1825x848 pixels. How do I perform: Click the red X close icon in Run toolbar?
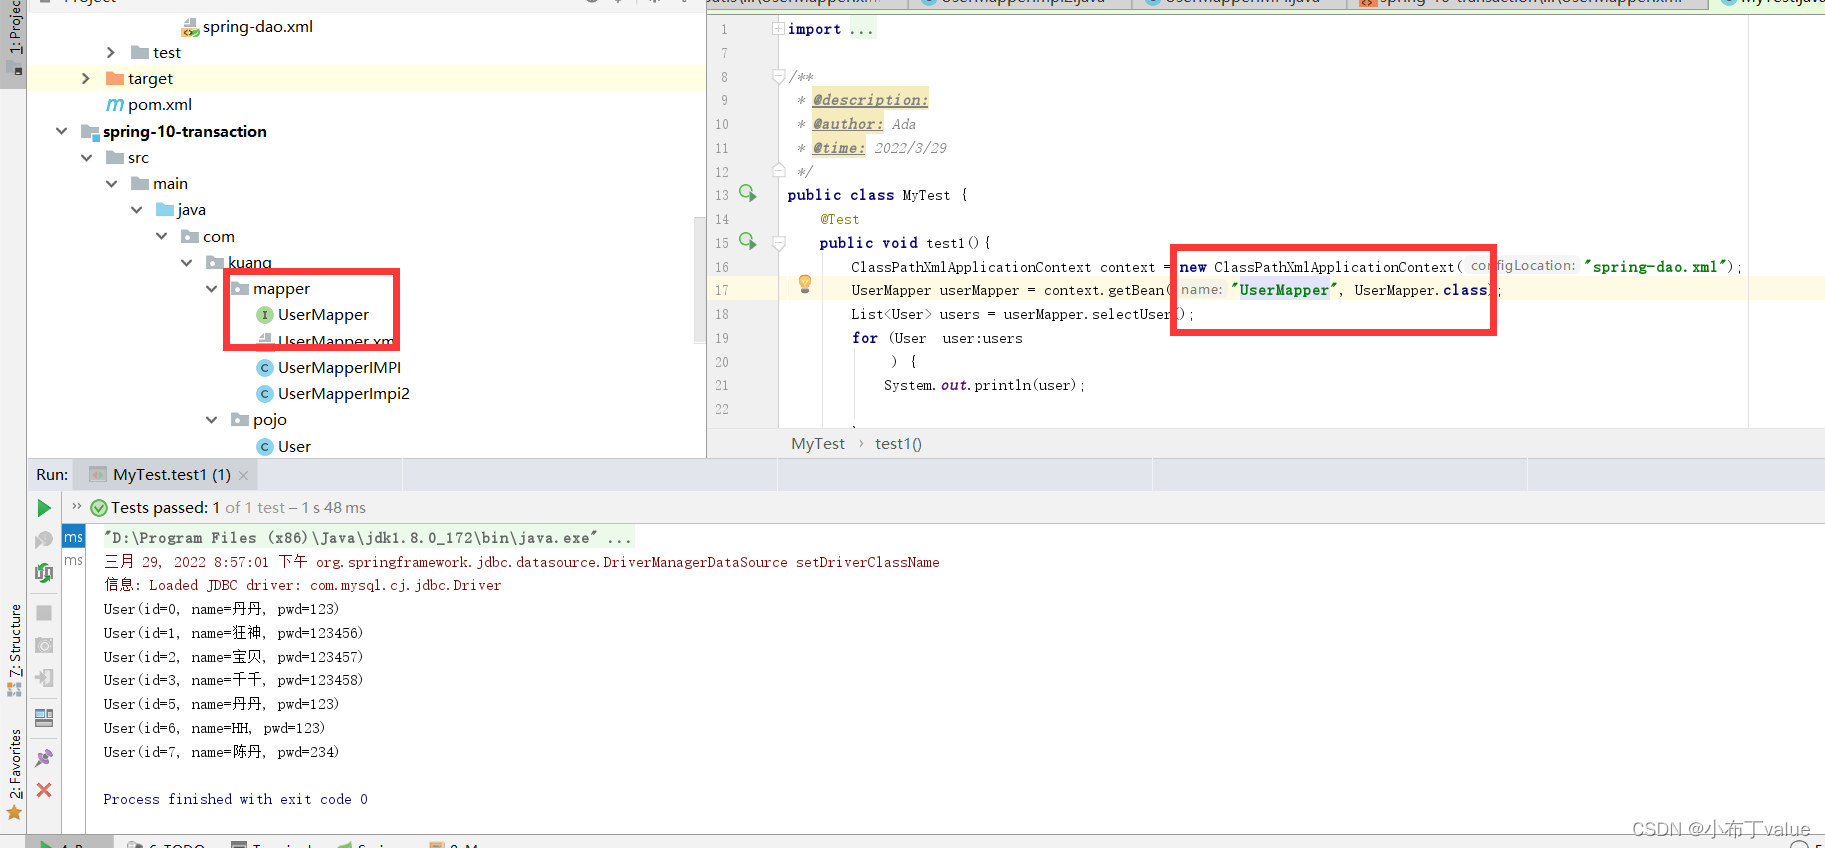(x=44, y=790)
